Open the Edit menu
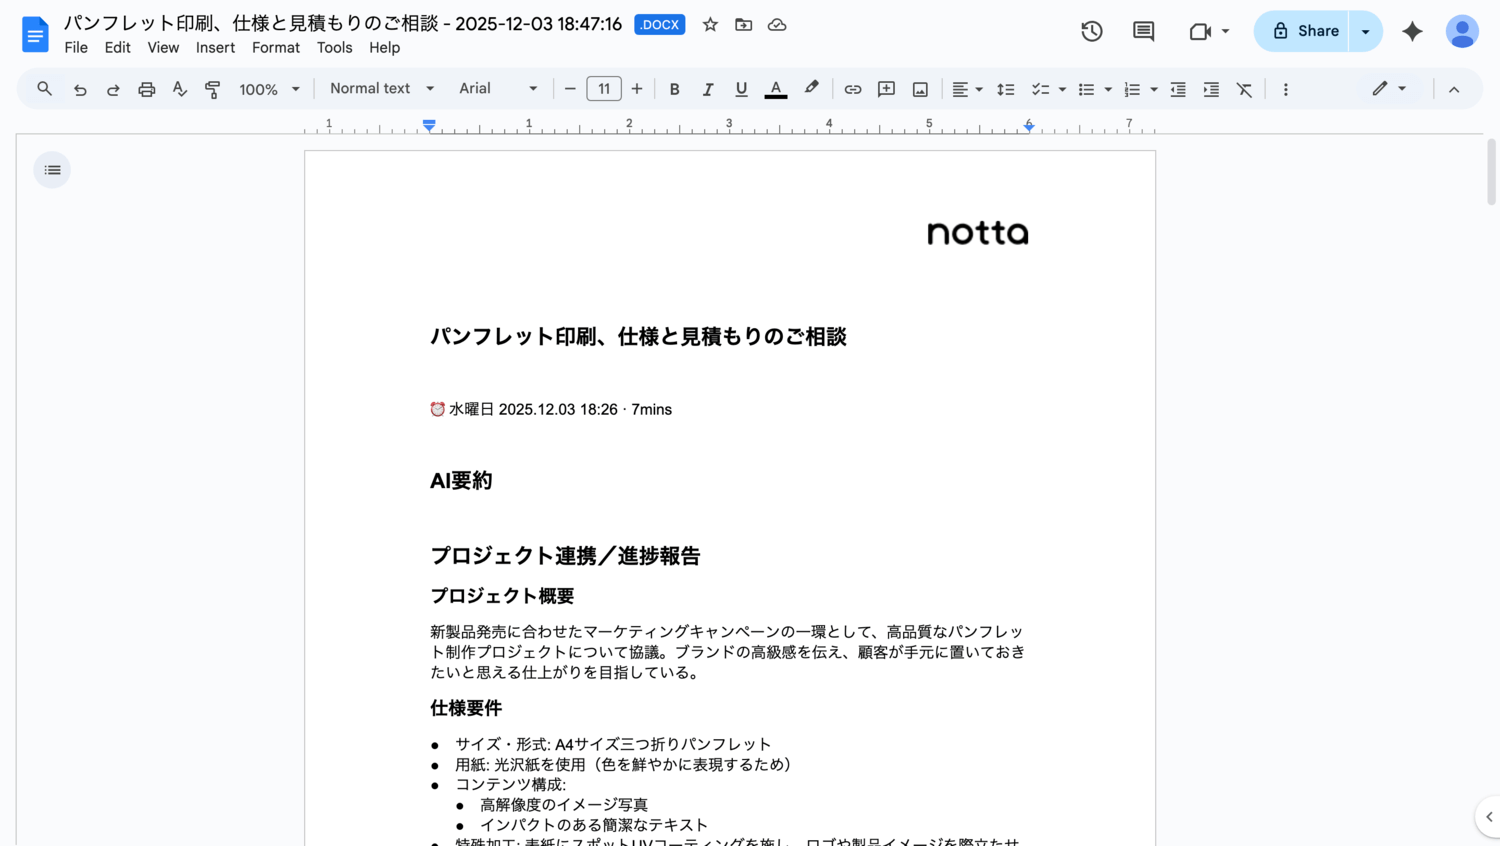 point(117,48)
